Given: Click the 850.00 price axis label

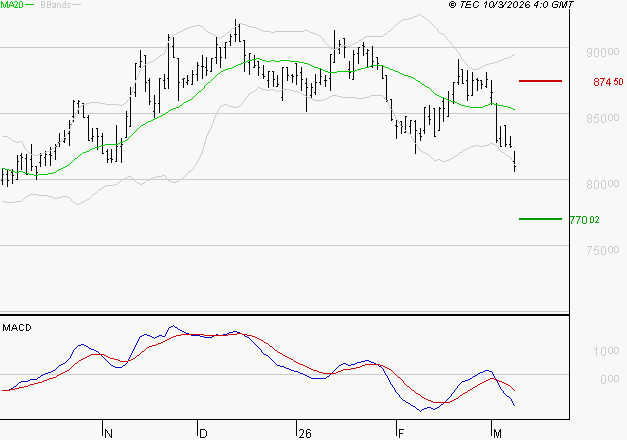Looking at the screenshot, I should [x=603, y=118].
